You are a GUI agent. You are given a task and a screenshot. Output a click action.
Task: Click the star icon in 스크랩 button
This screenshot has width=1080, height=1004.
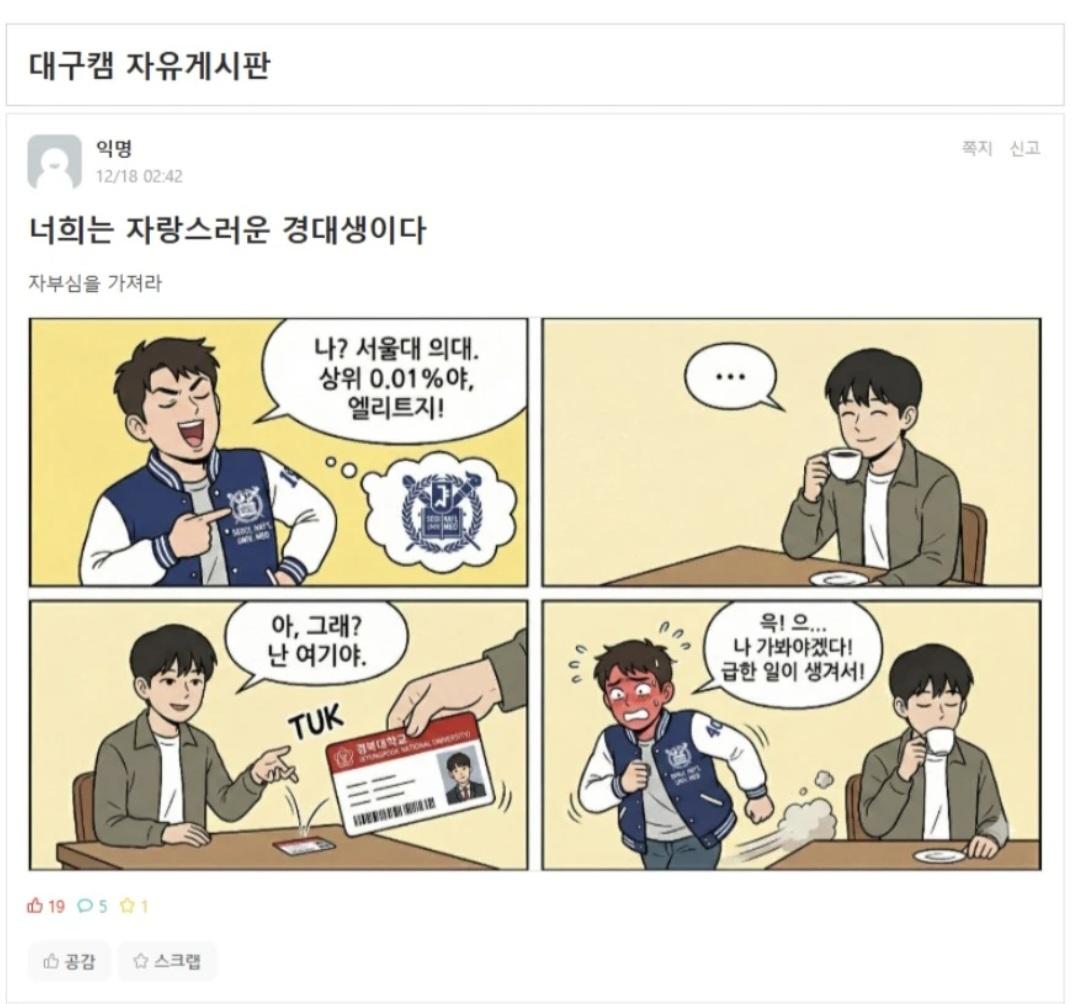pos(141,961)
